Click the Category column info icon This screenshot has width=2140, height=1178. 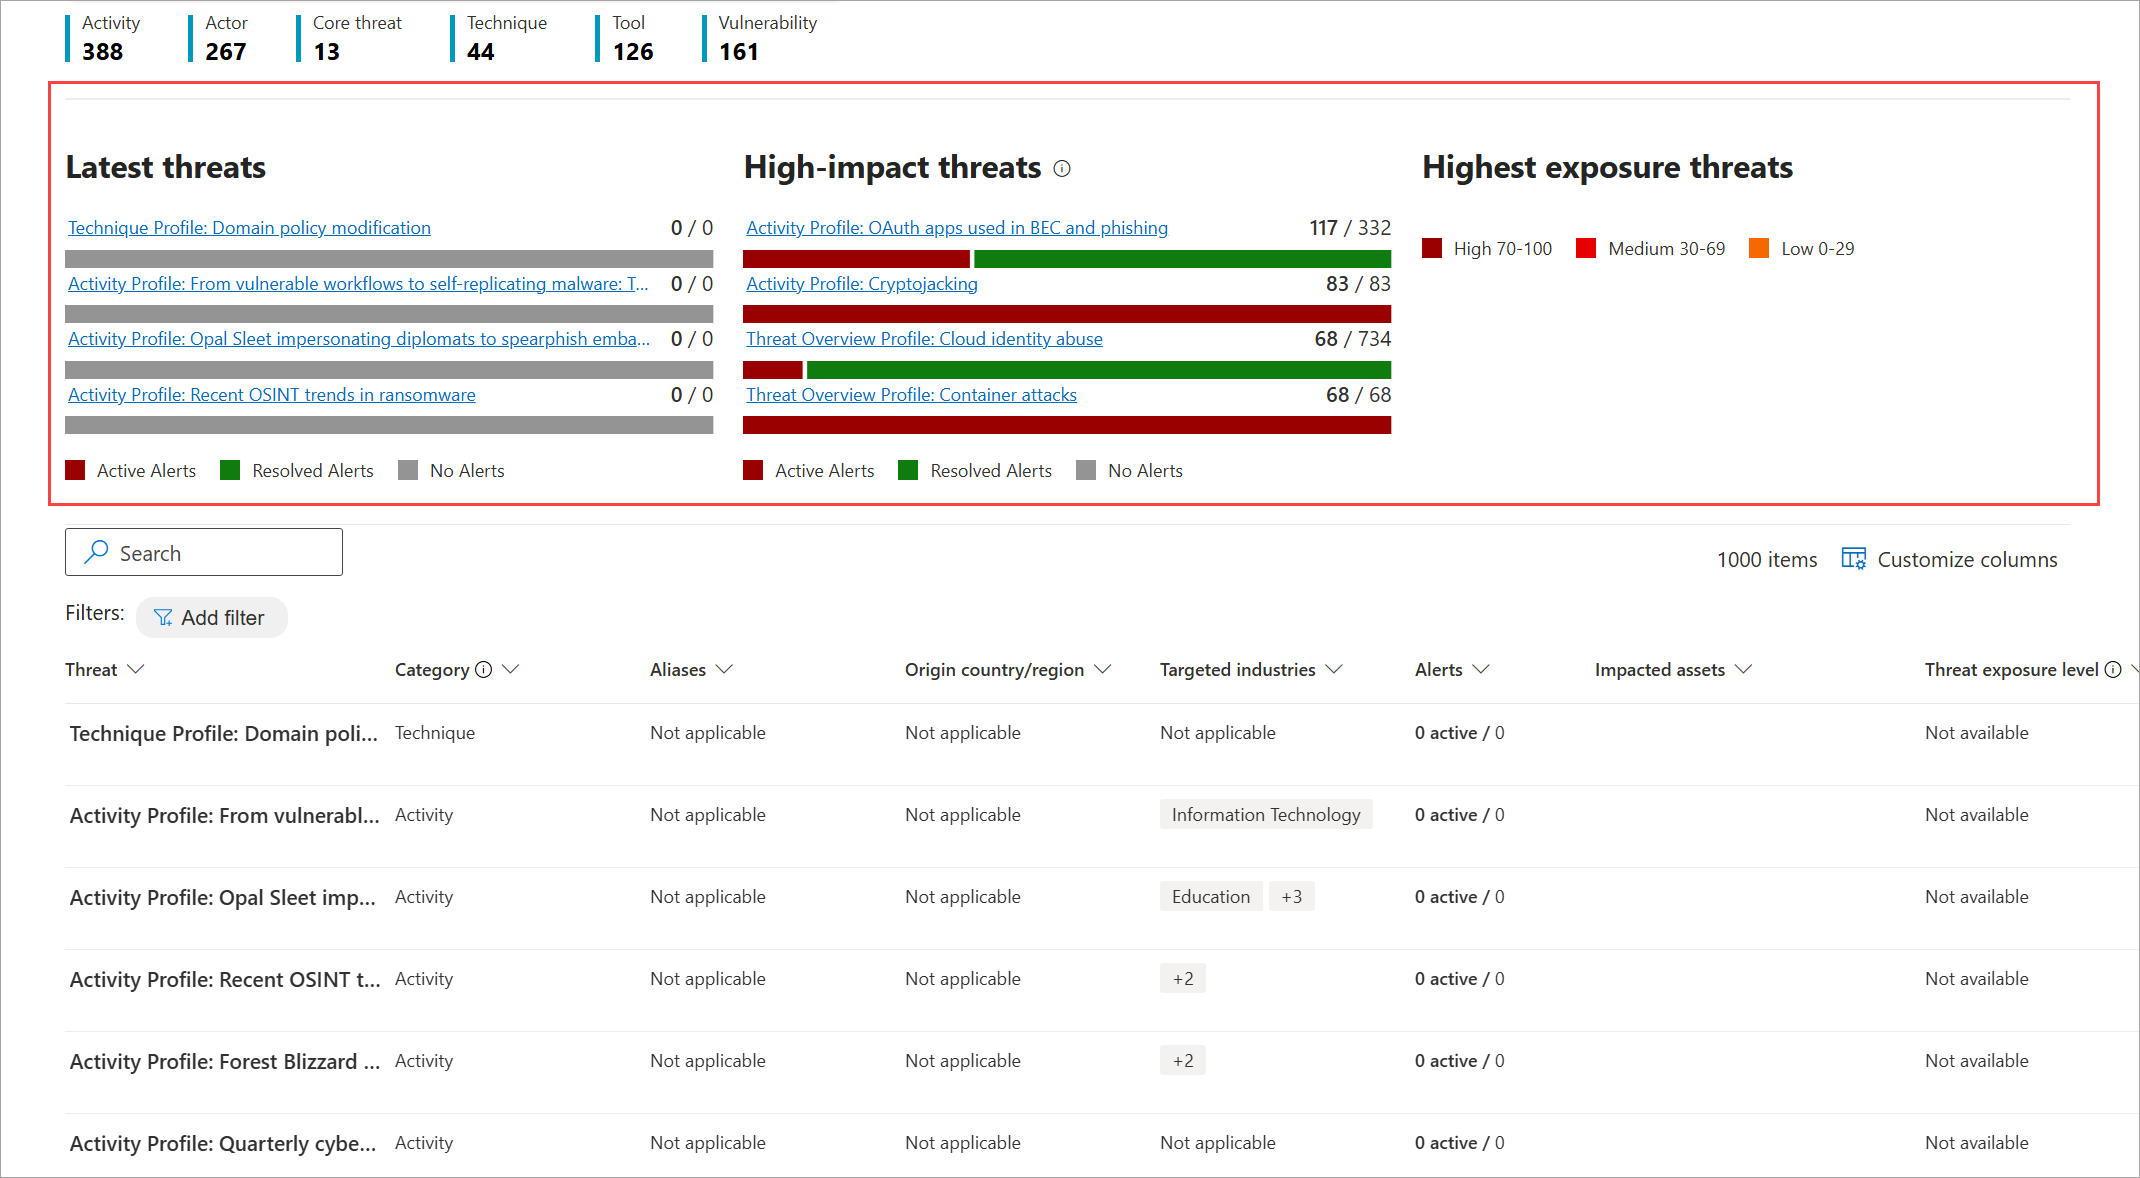(x=484, y=670)
